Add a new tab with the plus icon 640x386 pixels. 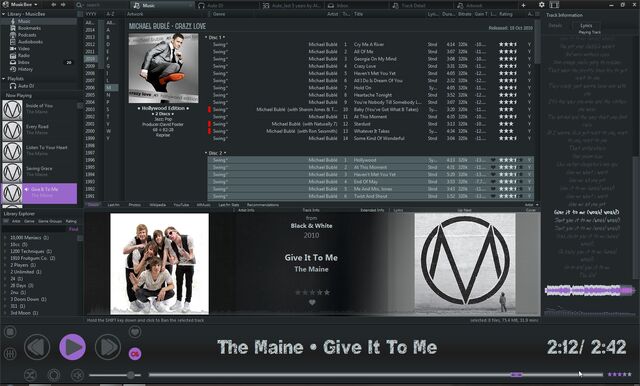point(524,5)
